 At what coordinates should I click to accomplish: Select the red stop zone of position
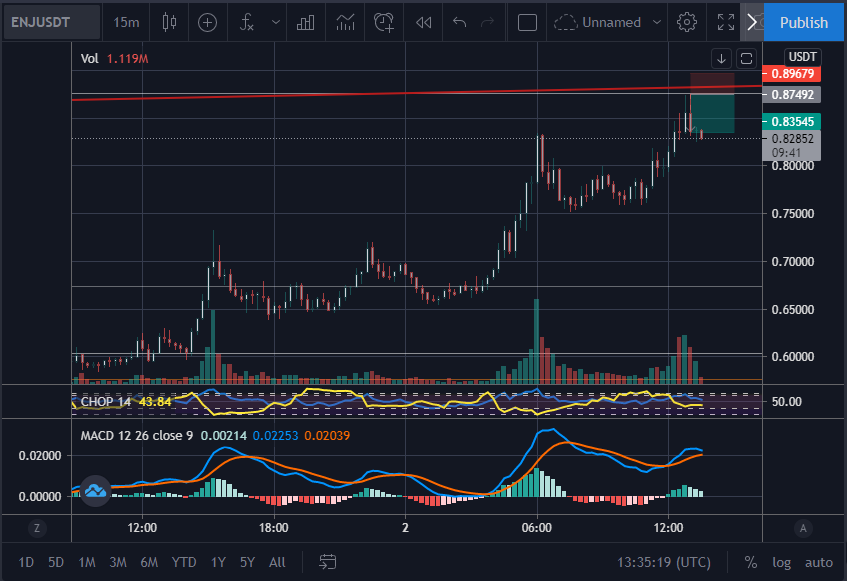pos(712,83)
